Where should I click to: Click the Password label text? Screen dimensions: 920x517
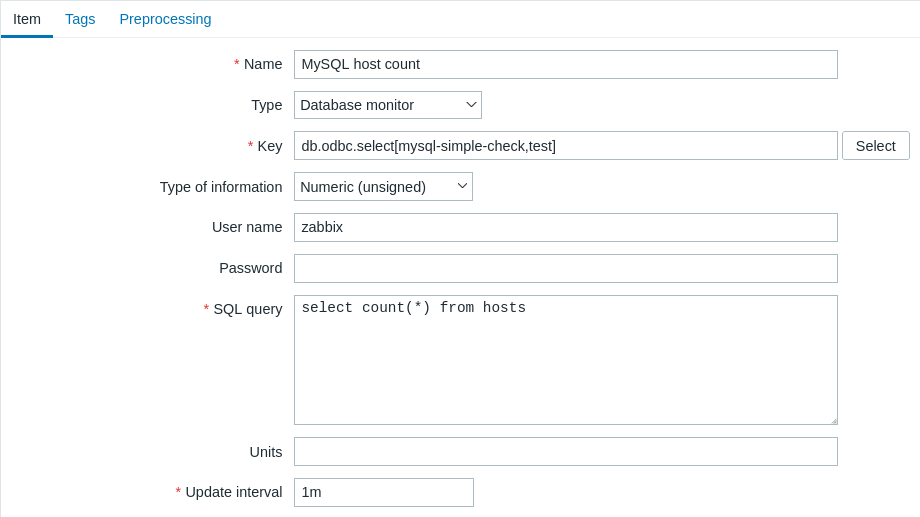tap(250, 268)
